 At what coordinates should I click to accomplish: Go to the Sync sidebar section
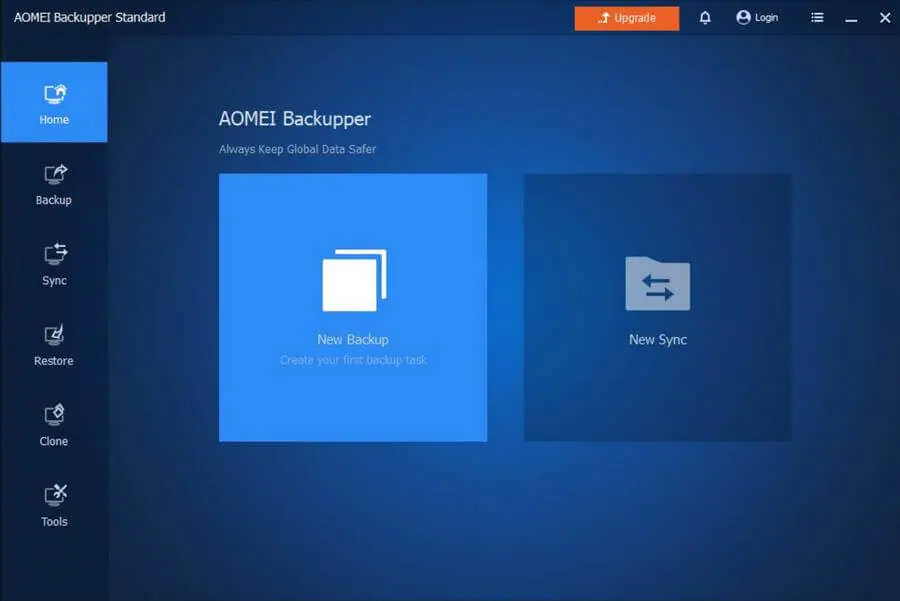click(54, 264)
